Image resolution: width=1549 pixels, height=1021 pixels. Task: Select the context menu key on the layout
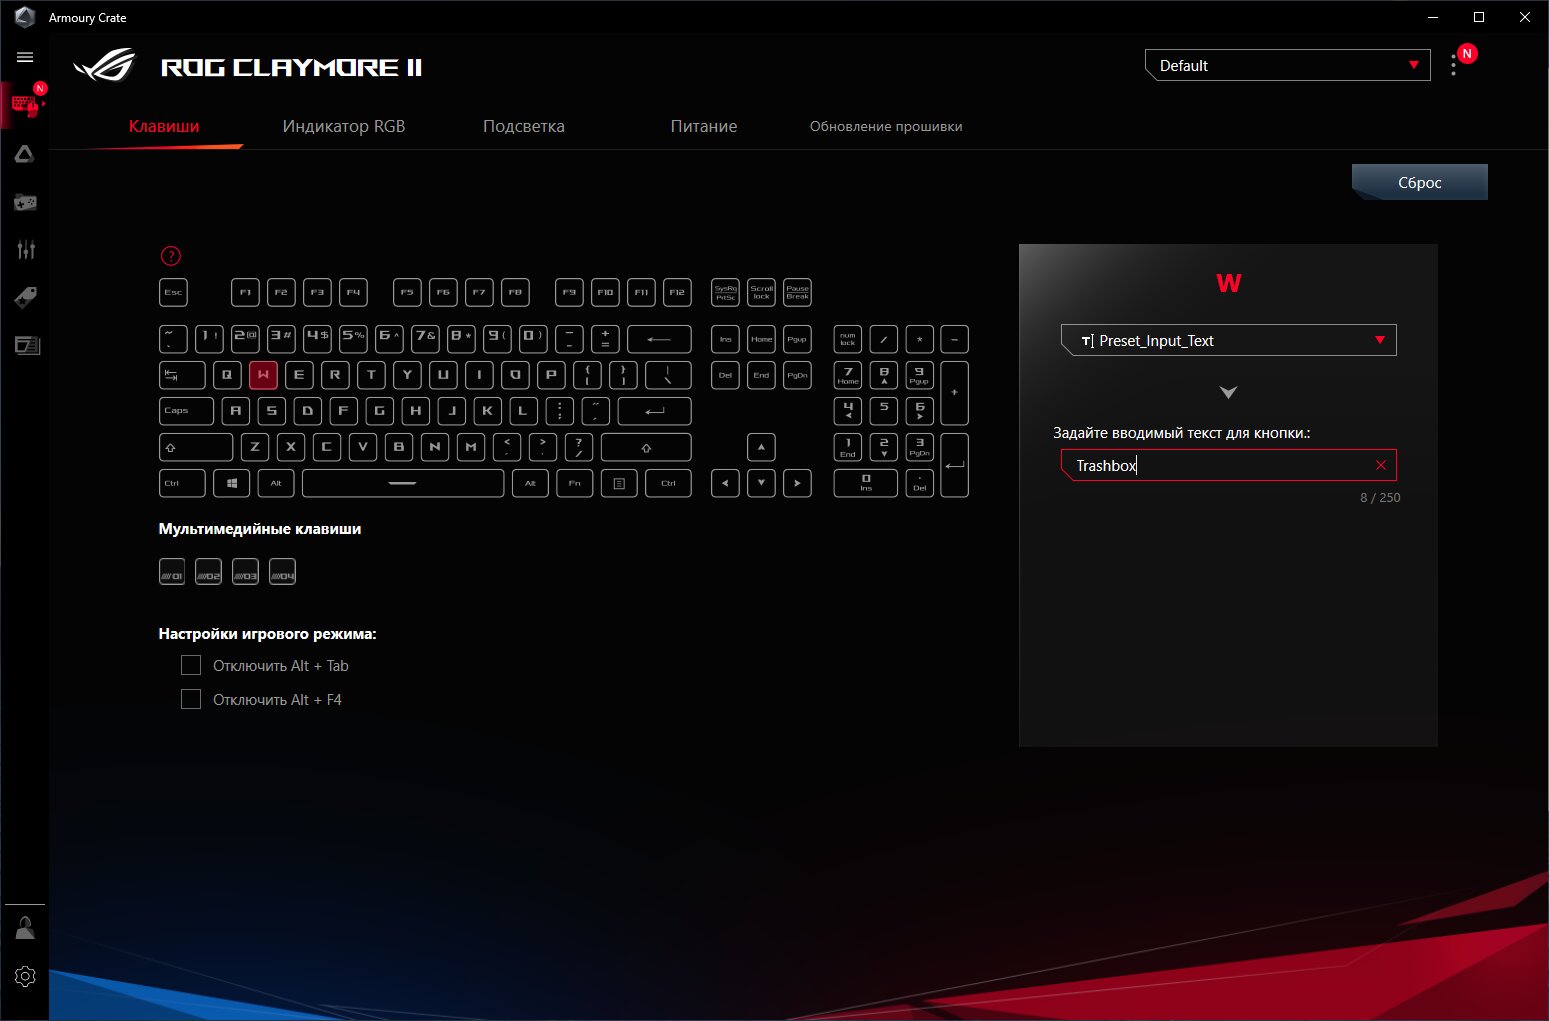pyautogui.click(x=619, y=483)
